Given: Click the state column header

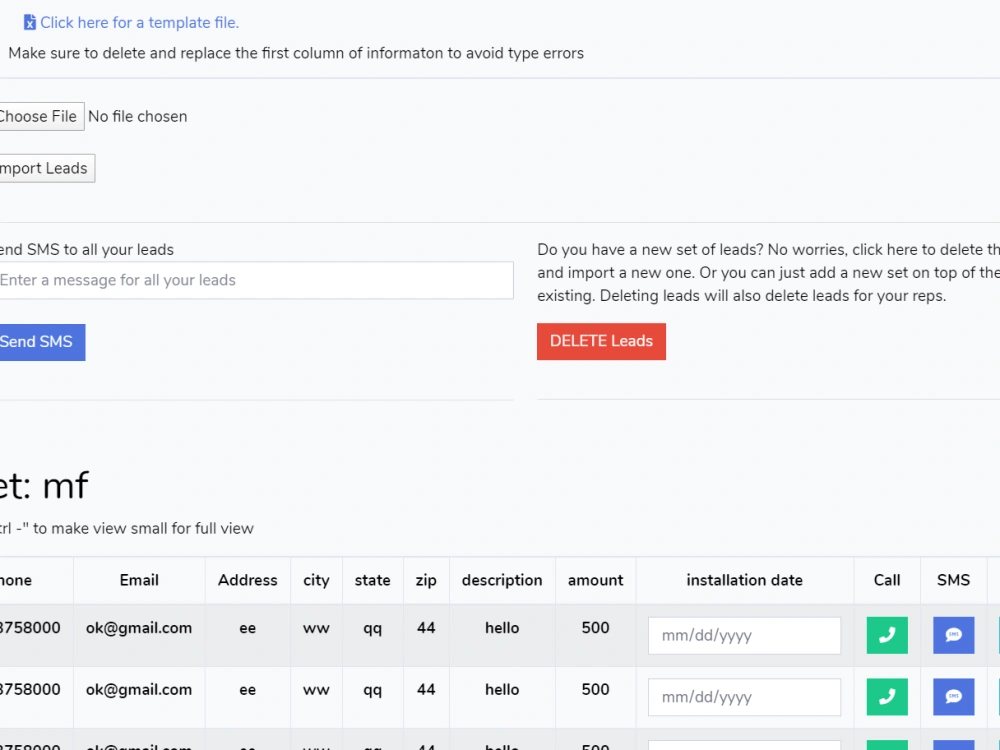Looking at the screenshot, I should coord(372,580).
